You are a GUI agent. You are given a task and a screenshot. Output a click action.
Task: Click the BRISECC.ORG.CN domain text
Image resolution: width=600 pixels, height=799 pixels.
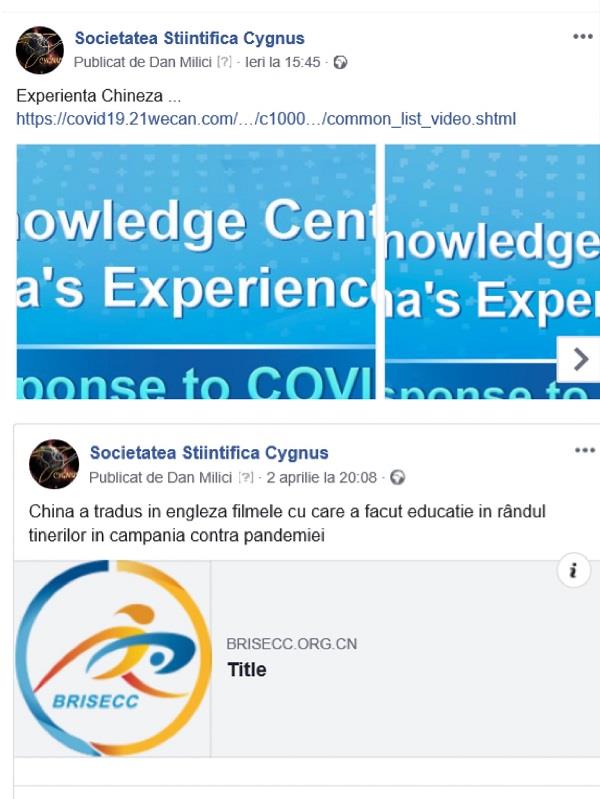coord(292,644)
